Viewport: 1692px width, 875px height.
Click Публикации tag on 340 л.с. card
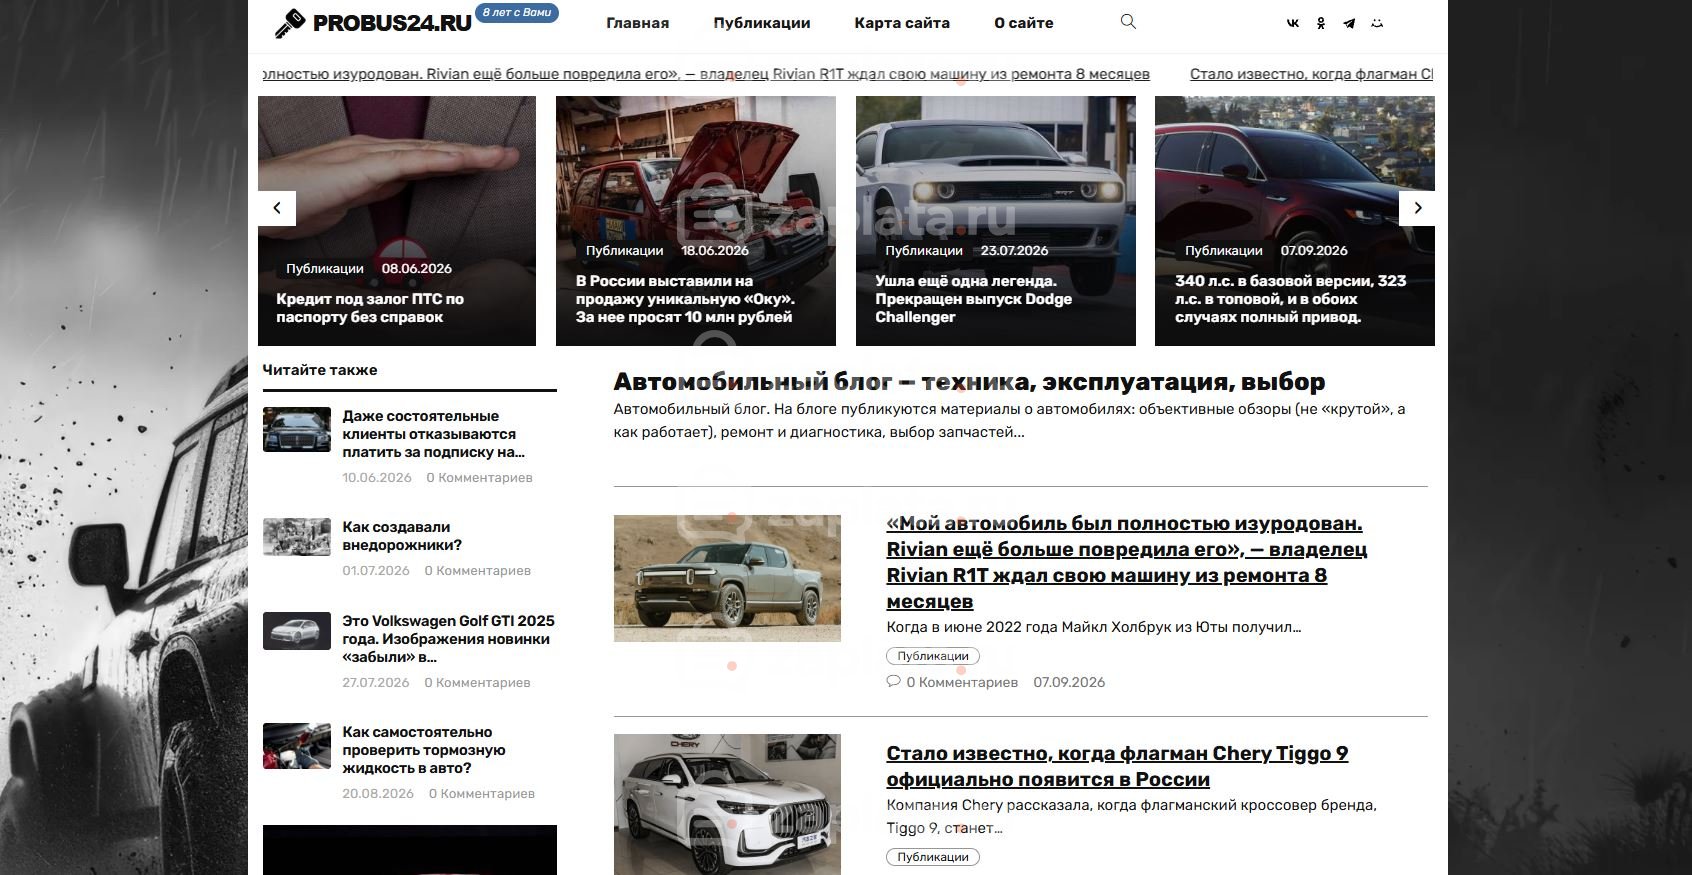(1224, 251)
